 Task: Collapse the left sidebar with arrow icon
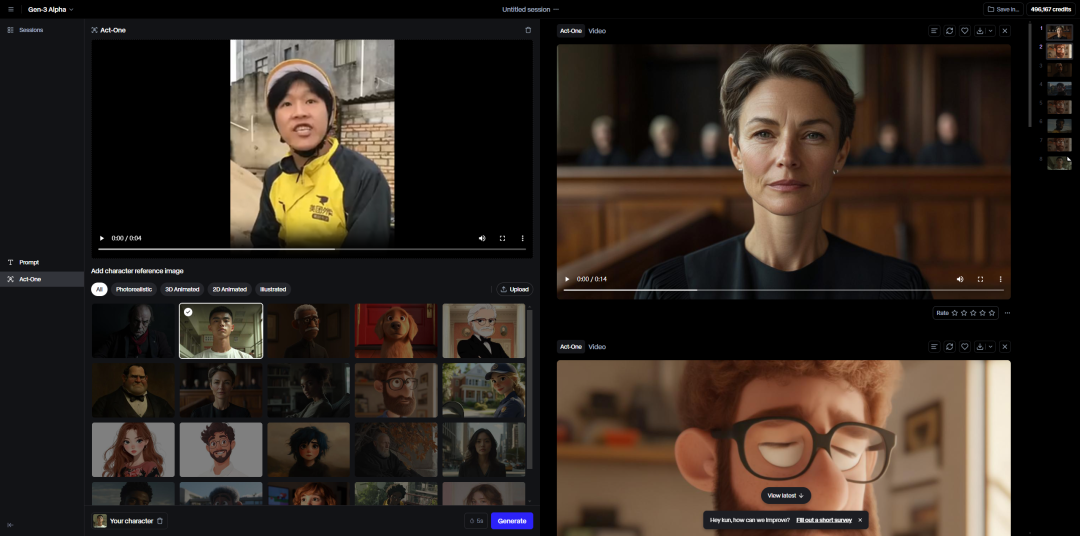coord(10,525)
